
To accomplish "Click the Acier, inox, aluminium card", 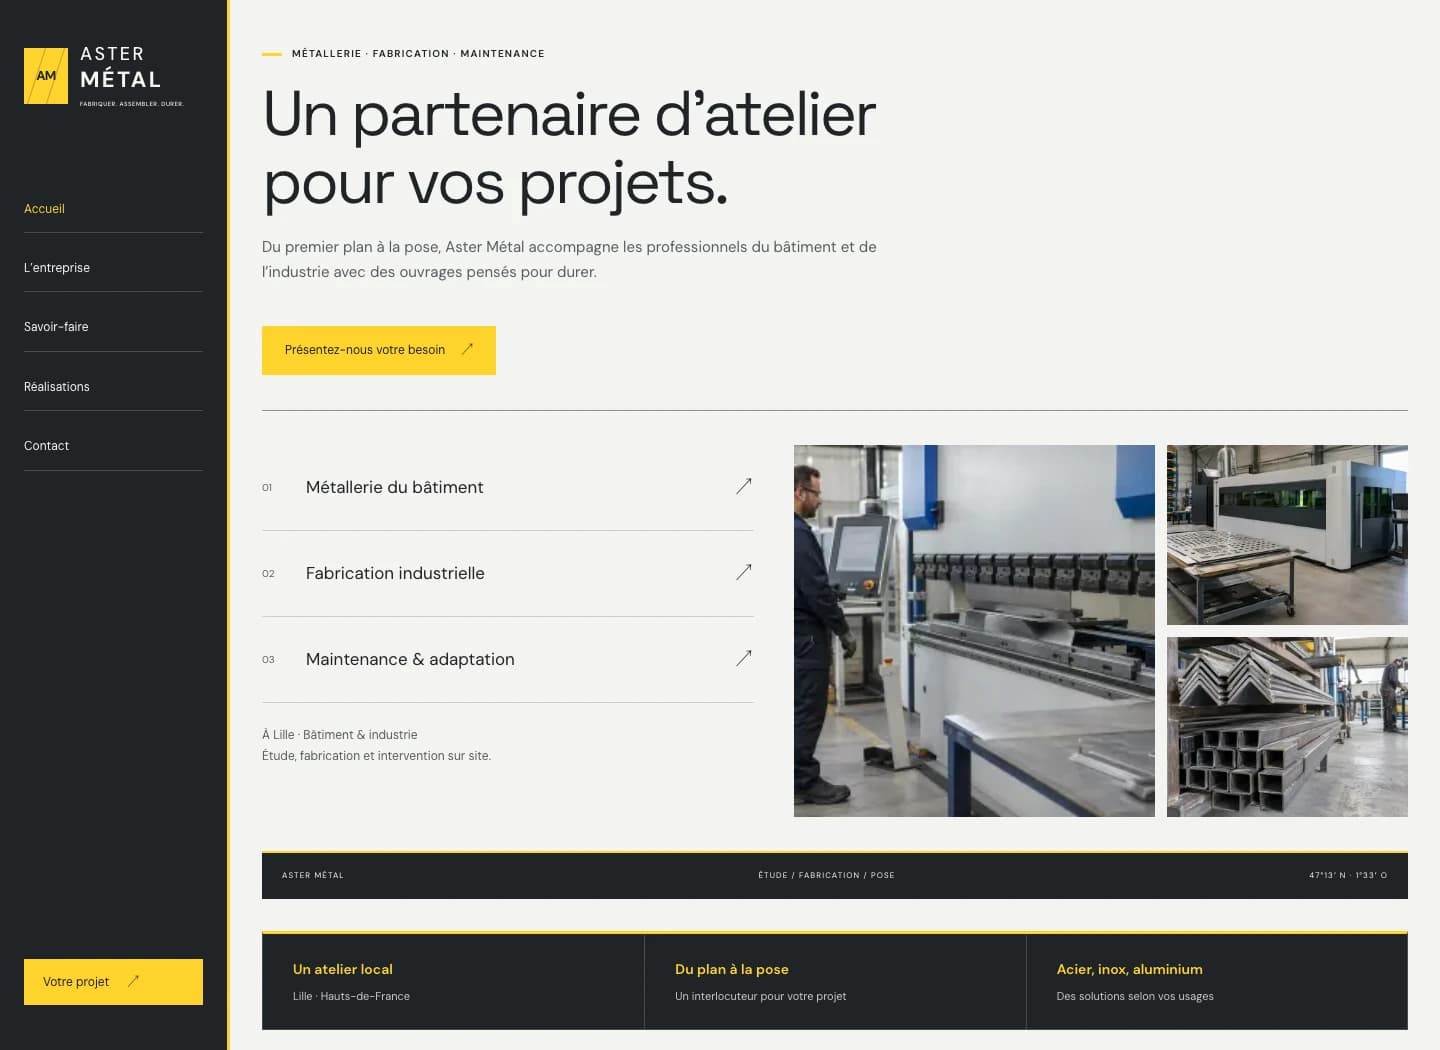I will point(1217,981).
